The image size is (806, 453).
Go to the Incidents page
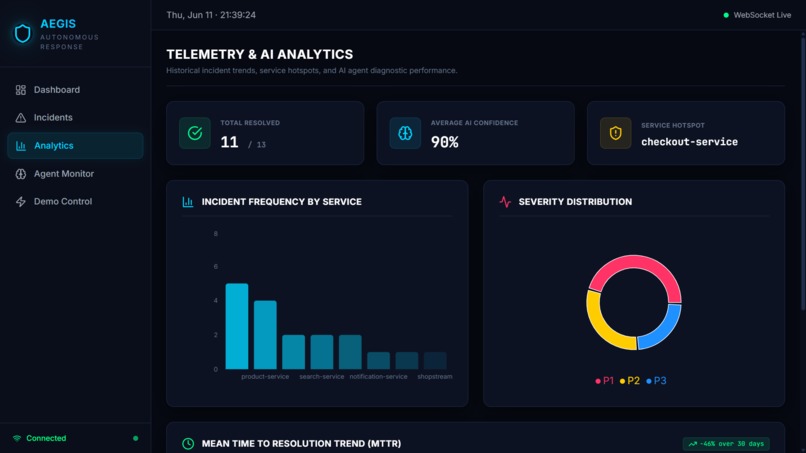pos(75,118)
